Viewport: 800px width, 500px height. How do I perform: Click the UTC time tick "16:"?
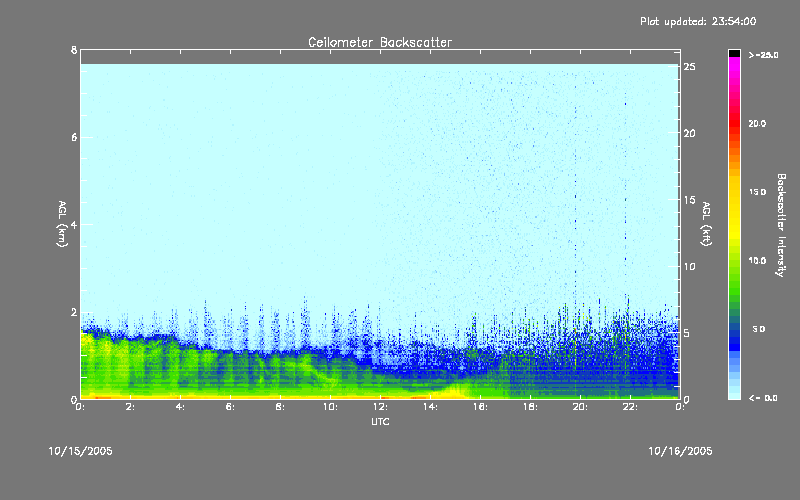[480, 407]
